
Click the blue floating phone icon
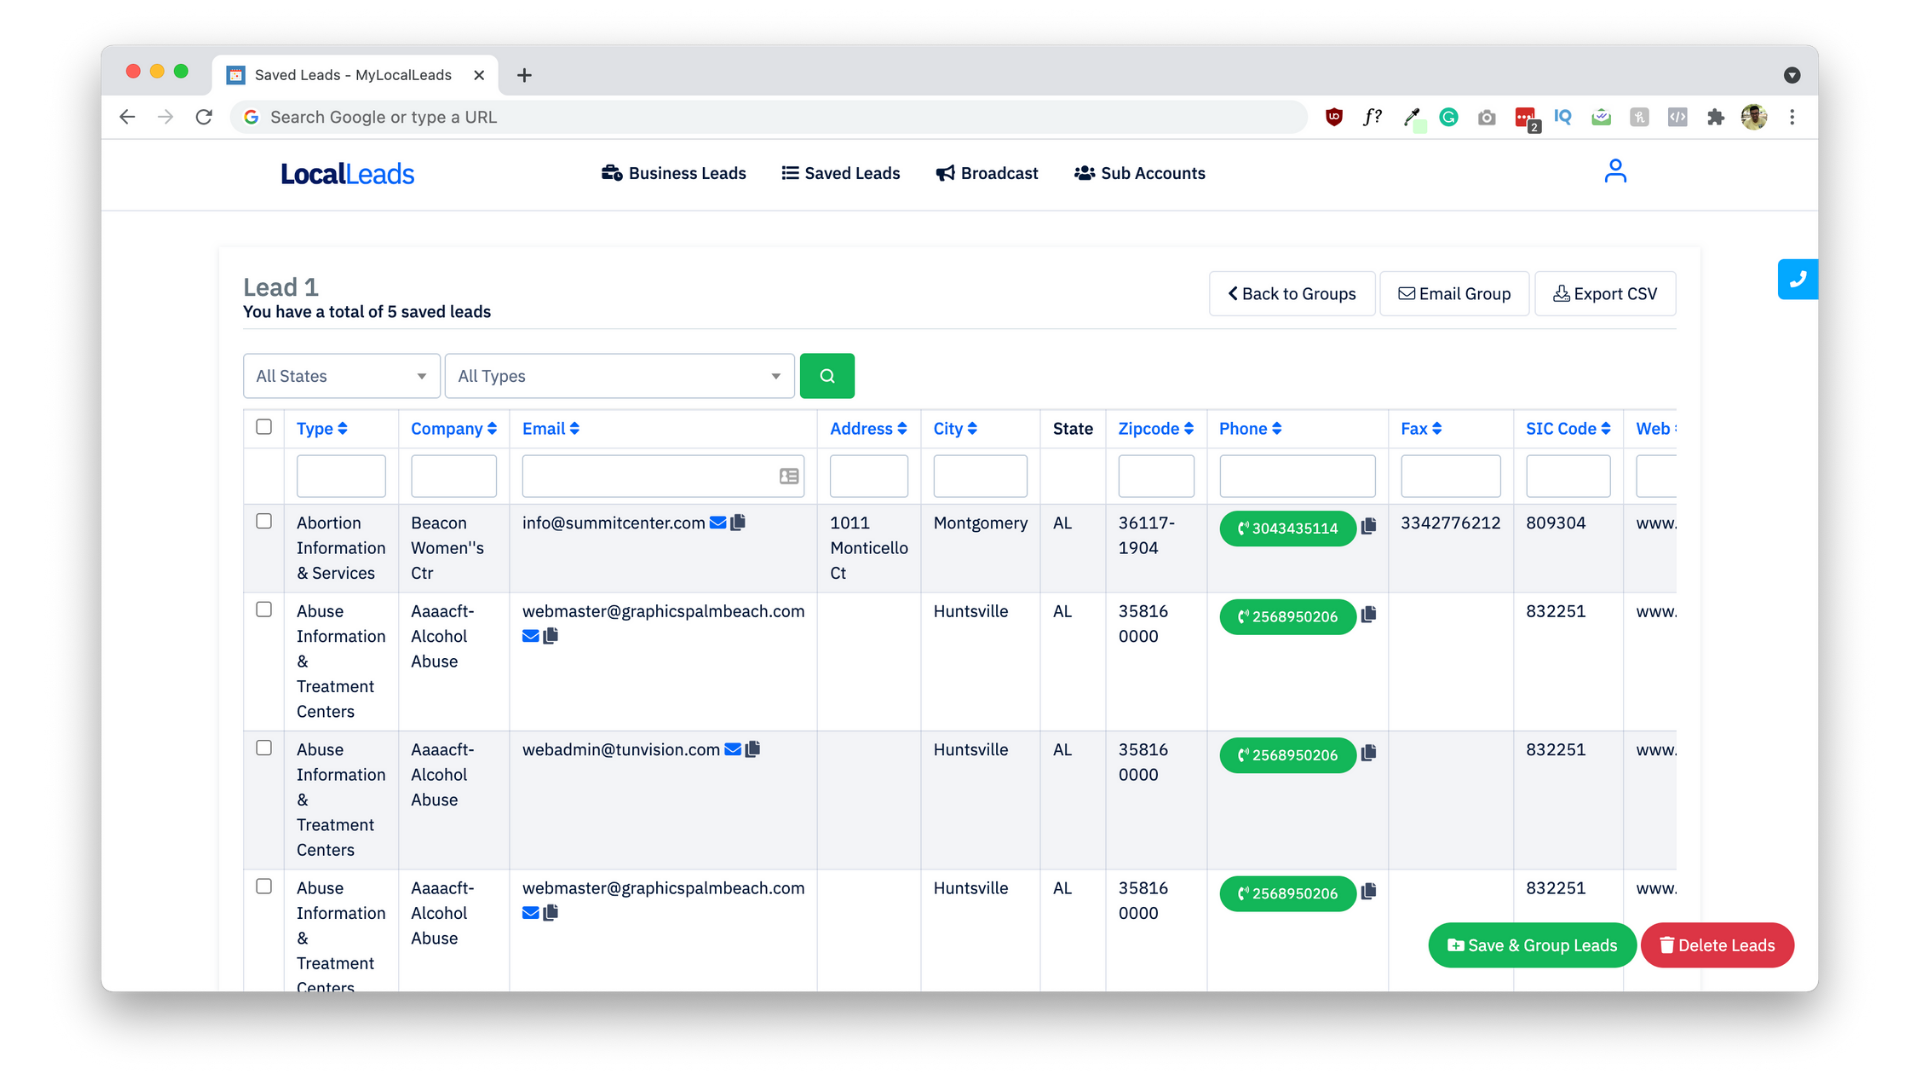click(1797, 279)
